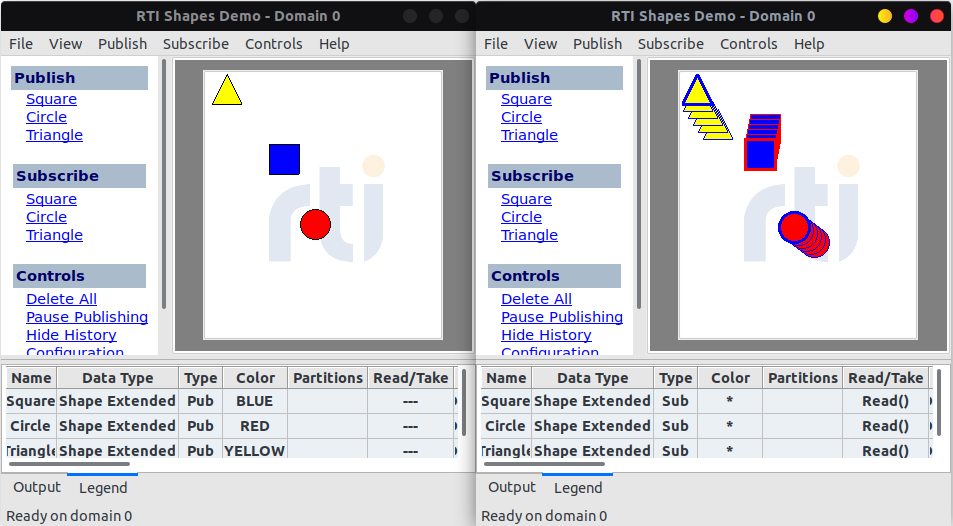Click Publish Triangle link in left window
The image size is (953, 526).
[54, 135]
